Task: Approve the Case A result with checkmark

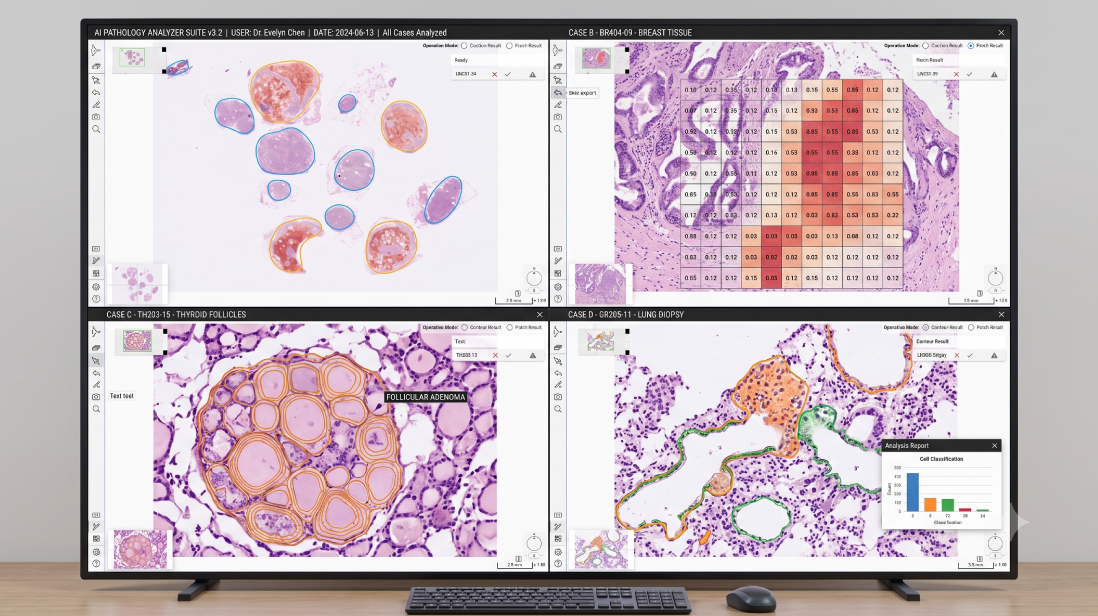Action: (508, 74)
